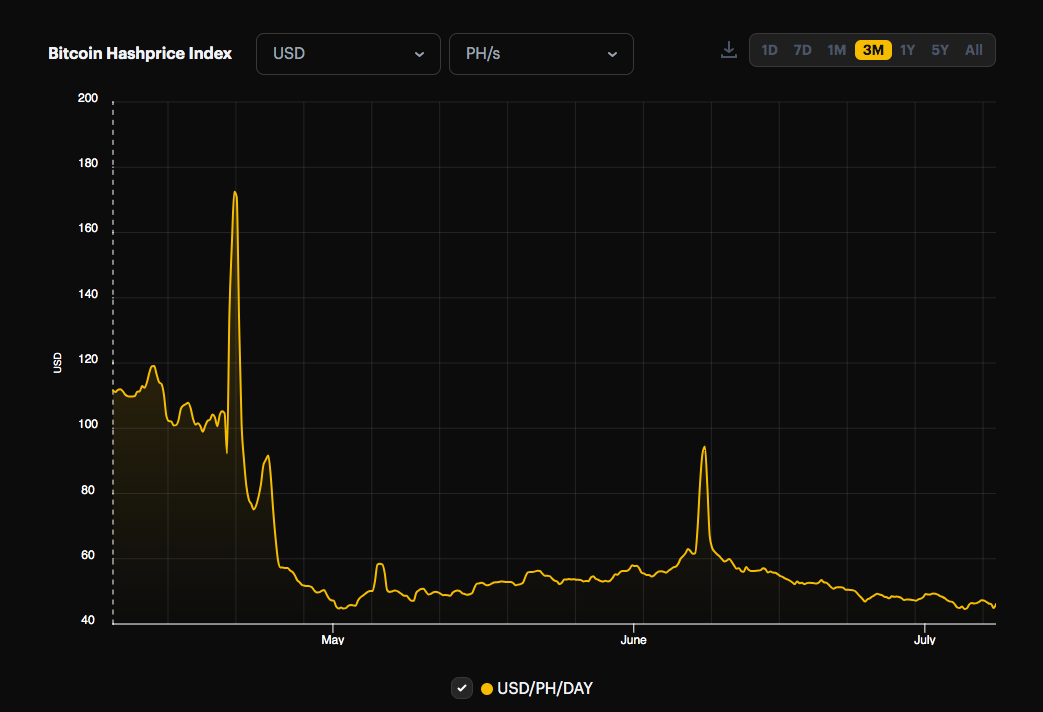This screenshot has height=712, width=1043.
Task: Click the download chart data icon
Action: (x=728, y=50)
